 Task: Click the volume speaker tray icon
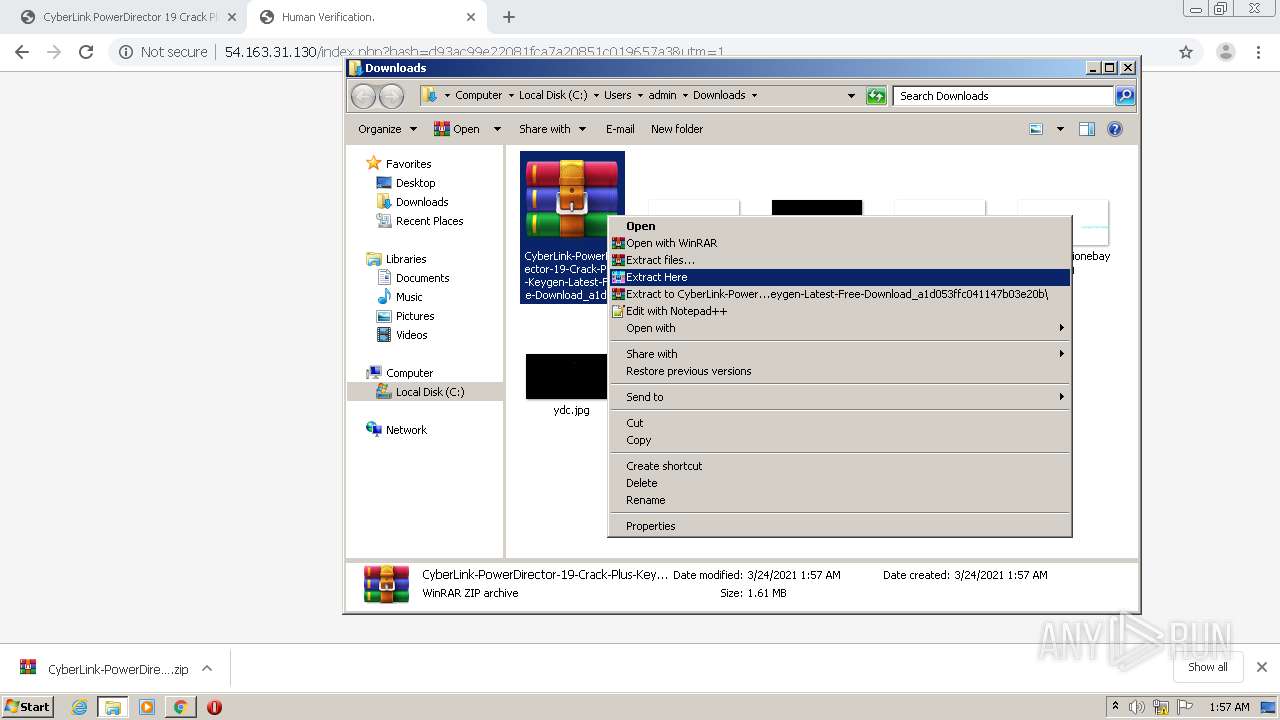tap(1139, 707)
